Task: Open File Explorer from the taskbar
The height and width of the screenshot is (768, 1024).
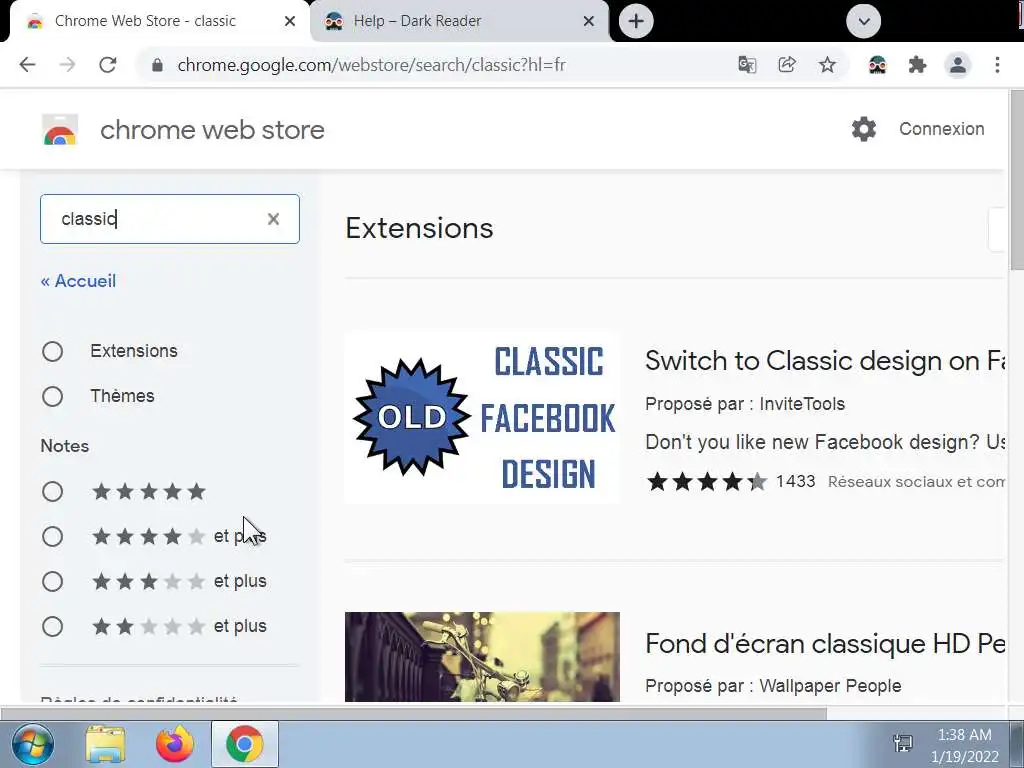Action: (105, 744)
